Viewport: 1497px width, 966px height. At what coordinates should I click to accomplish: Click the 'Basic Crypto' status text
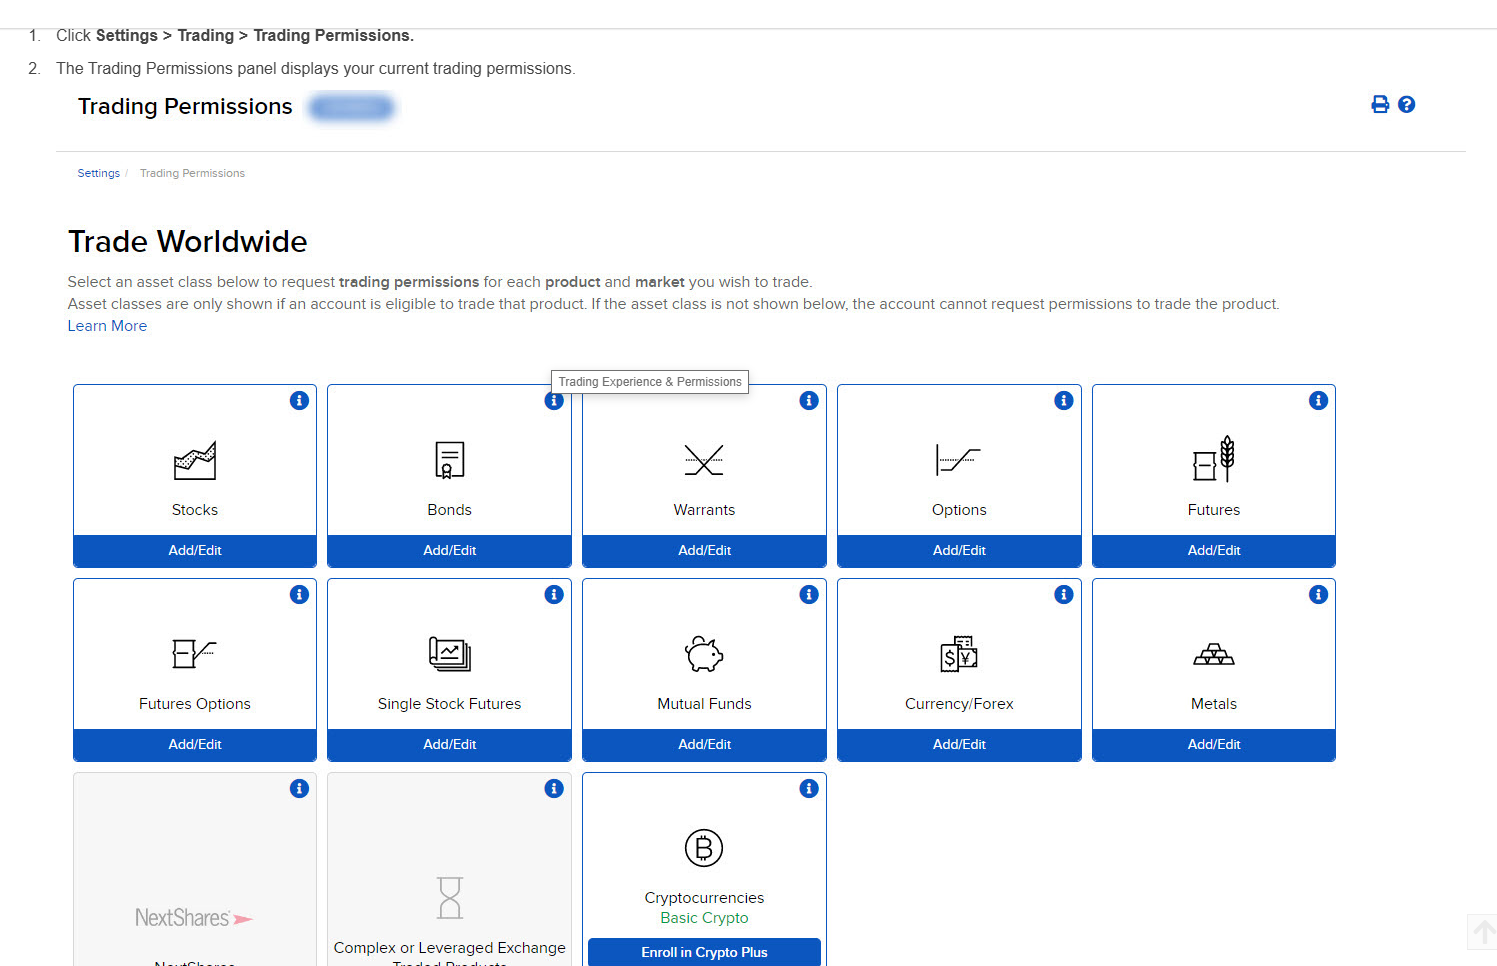click(704, 918)
